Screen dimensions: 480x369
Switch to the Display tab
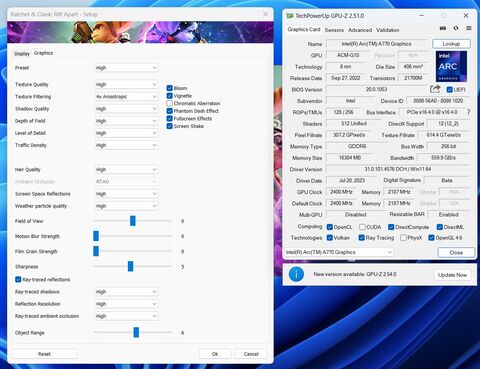tap(22, 54)
